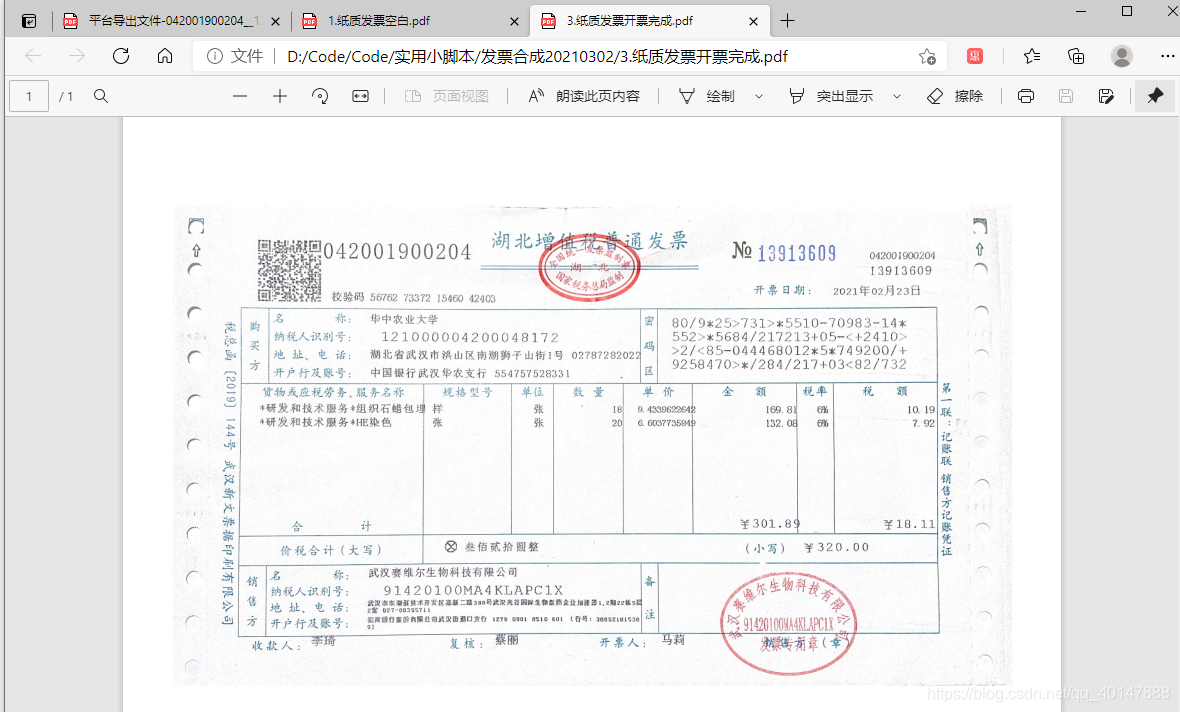Search in the PDF document
The image size is (1180, 712).
[101, 96]
